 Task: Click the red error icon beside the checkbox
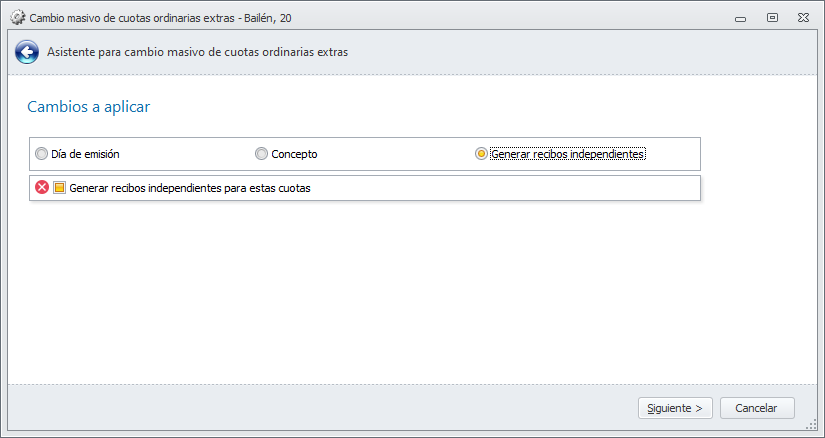pyautogui.click(x=42, y=187)
